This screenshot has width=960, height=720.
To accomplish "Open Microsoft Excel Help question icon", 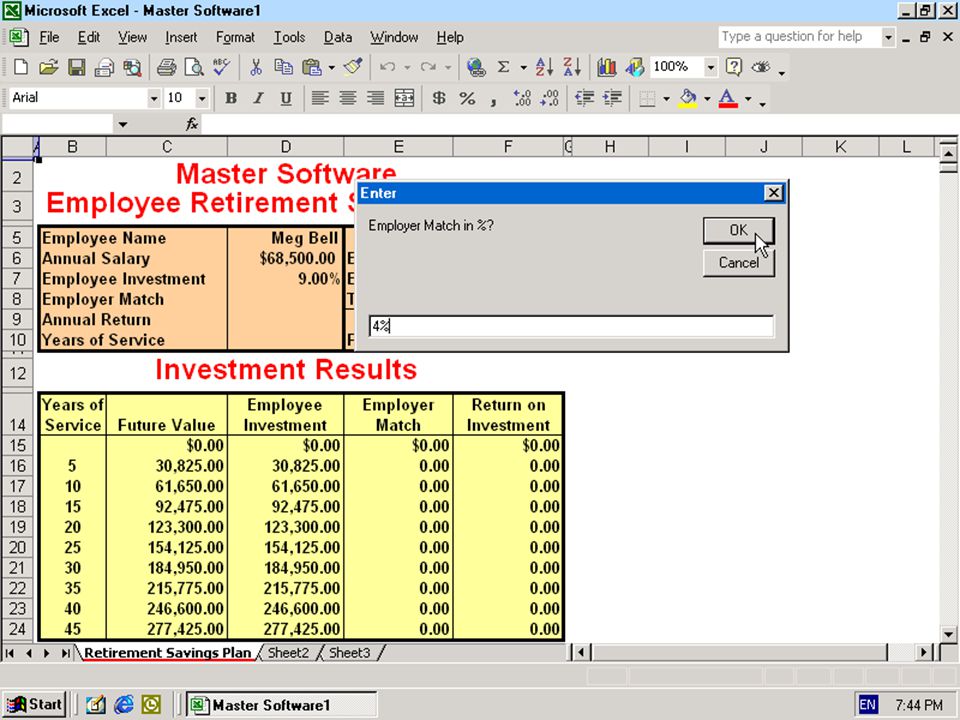I will [x=733, y=67].
